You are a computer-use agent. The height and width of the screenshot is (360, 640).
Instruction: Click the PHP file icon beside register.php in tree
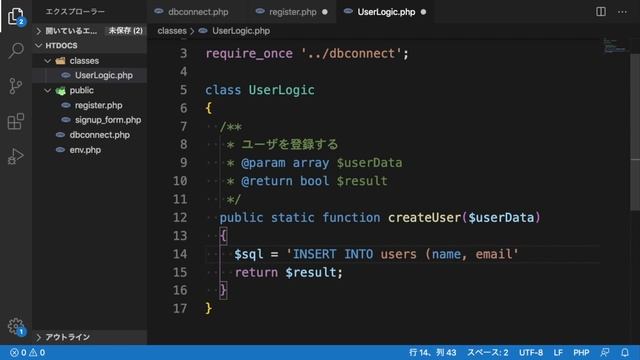tap(66, 105)
